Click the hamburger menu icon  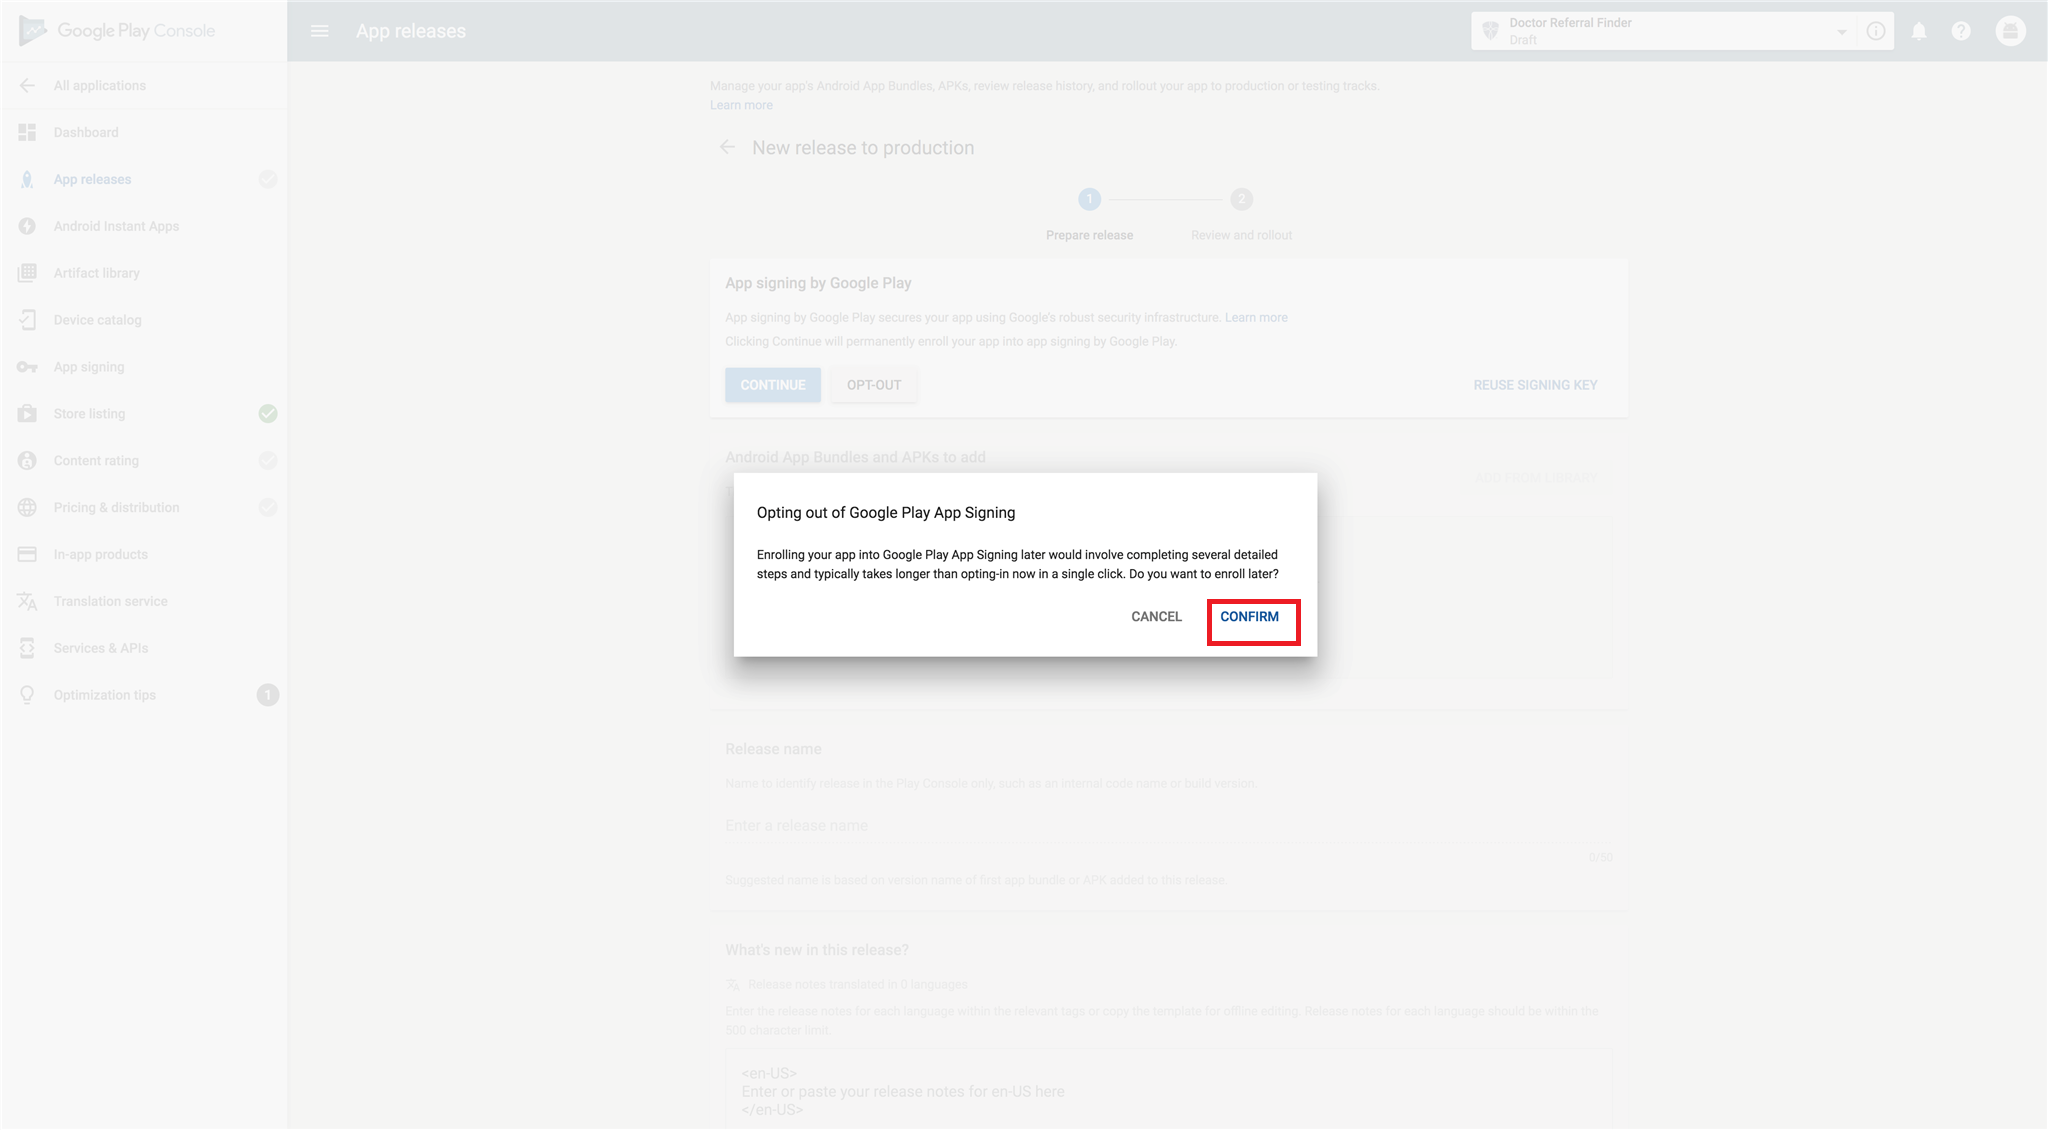click(319, 31)
